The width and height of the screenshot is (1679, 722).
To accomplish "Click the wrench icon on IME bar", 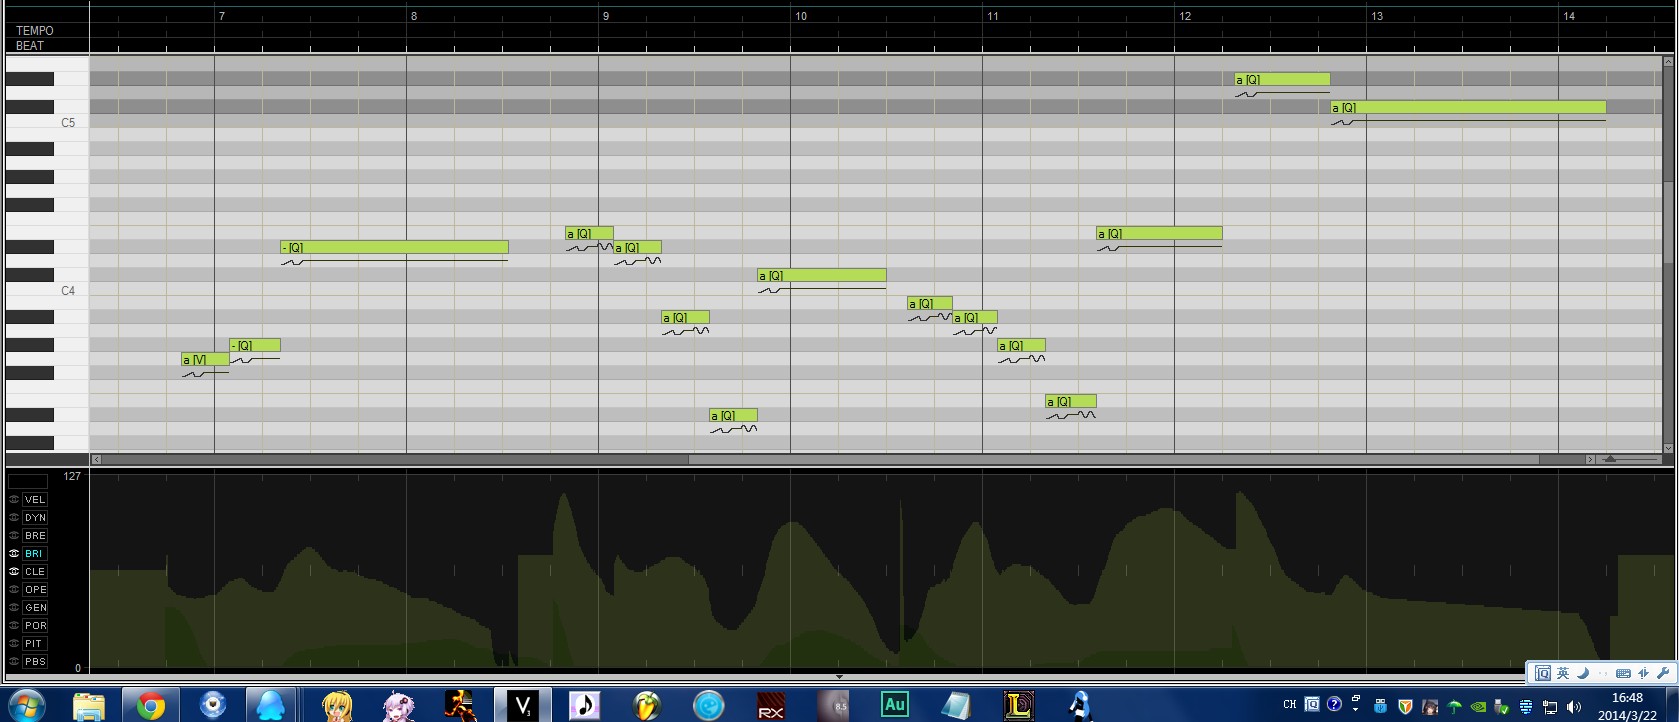I will click(x=1663, y=673).
